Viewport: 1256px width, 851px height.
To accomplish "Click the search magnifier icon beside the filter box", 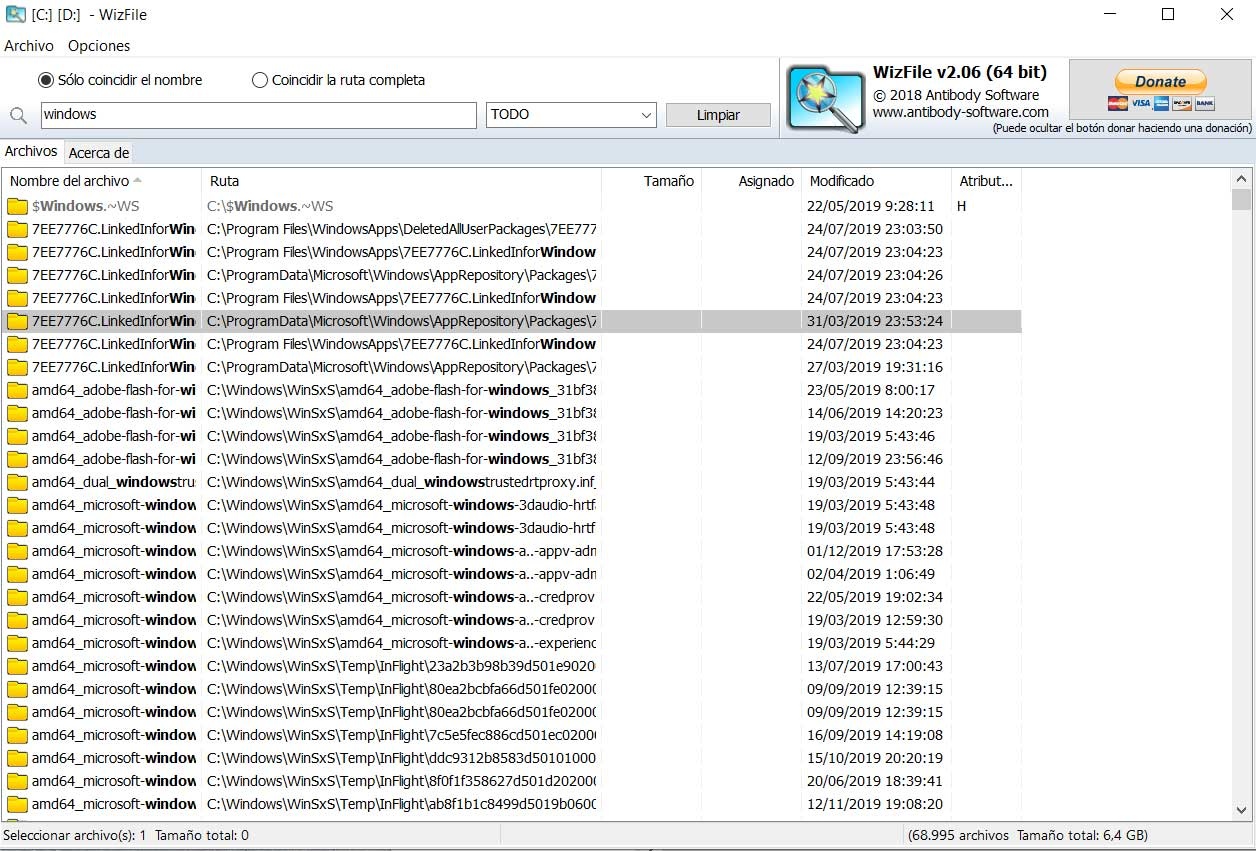I will [18, 115].
